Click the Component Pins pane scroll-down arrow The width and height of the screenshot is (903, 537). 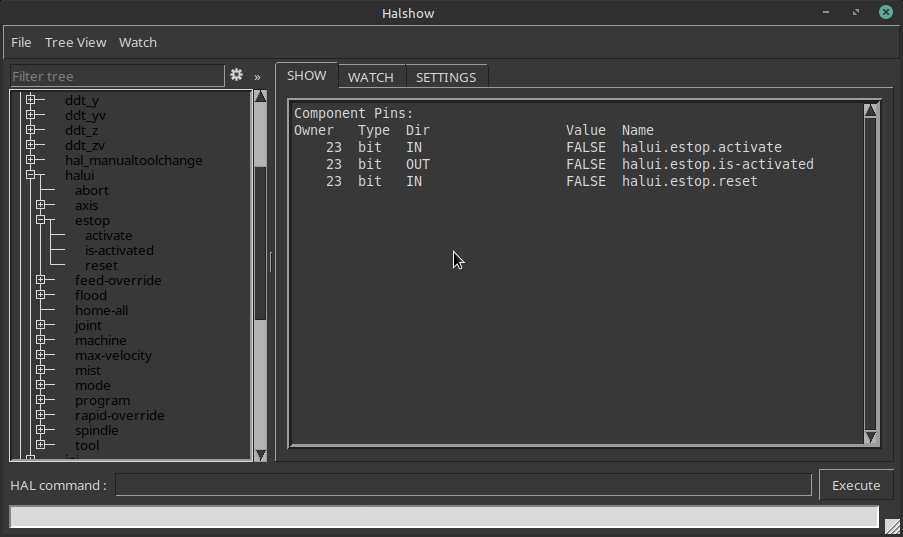point(870,437)
